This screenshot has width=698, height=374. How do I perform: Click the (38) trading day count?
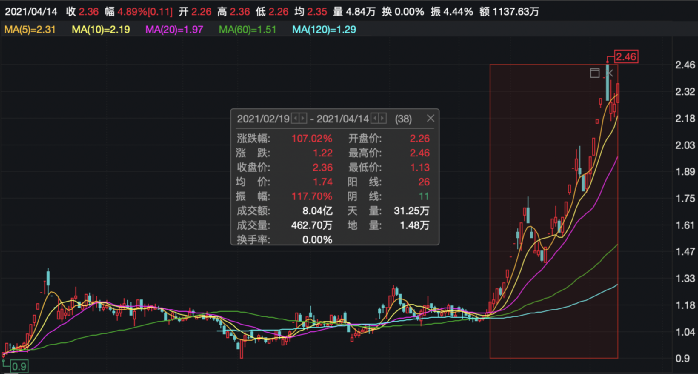(403, 119)
